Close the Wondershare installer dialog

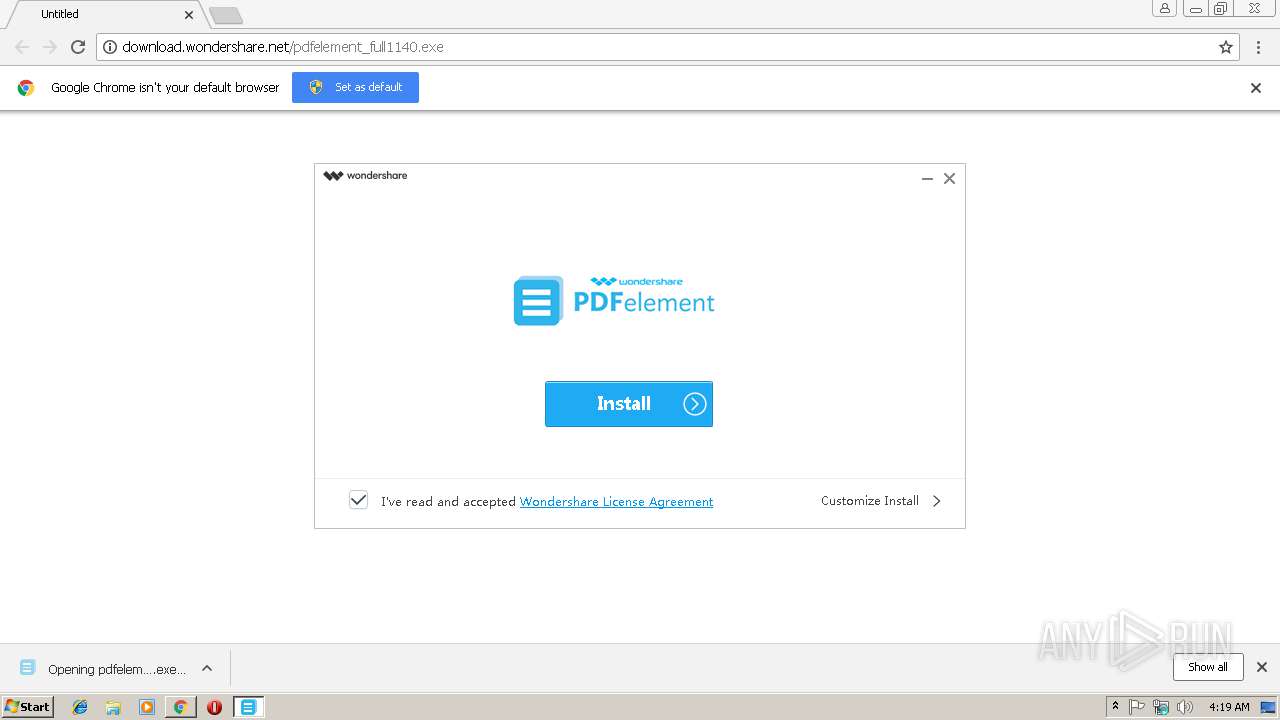[950, 179]
